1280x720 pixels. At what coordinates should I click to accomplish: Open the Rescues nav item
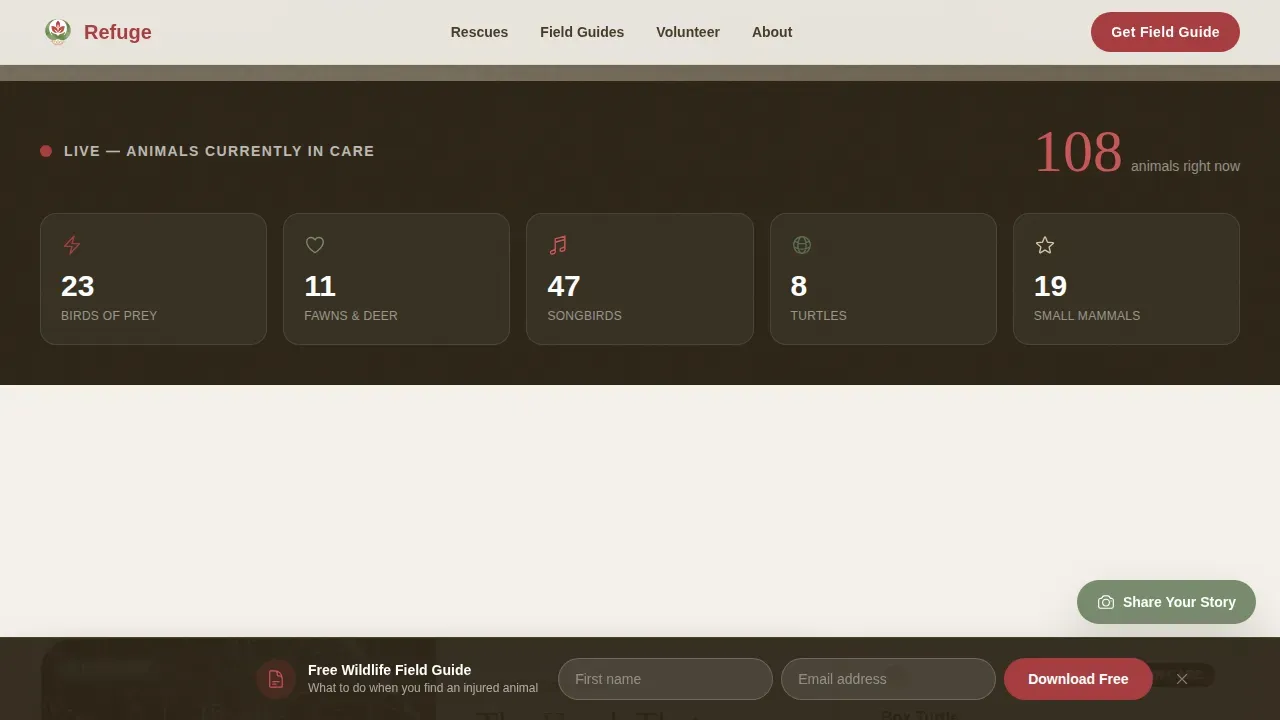click(479, 32)
